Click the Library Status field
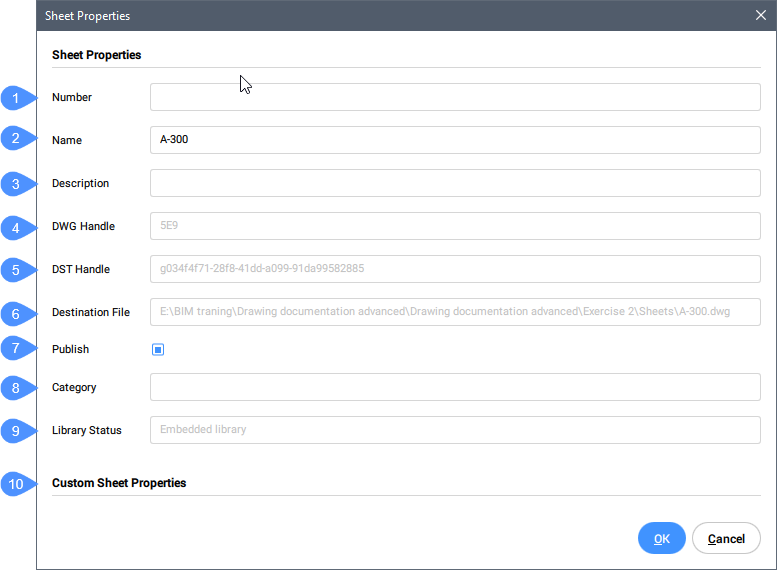This screenshot has width=777, height=570. (x=455, y=430)
